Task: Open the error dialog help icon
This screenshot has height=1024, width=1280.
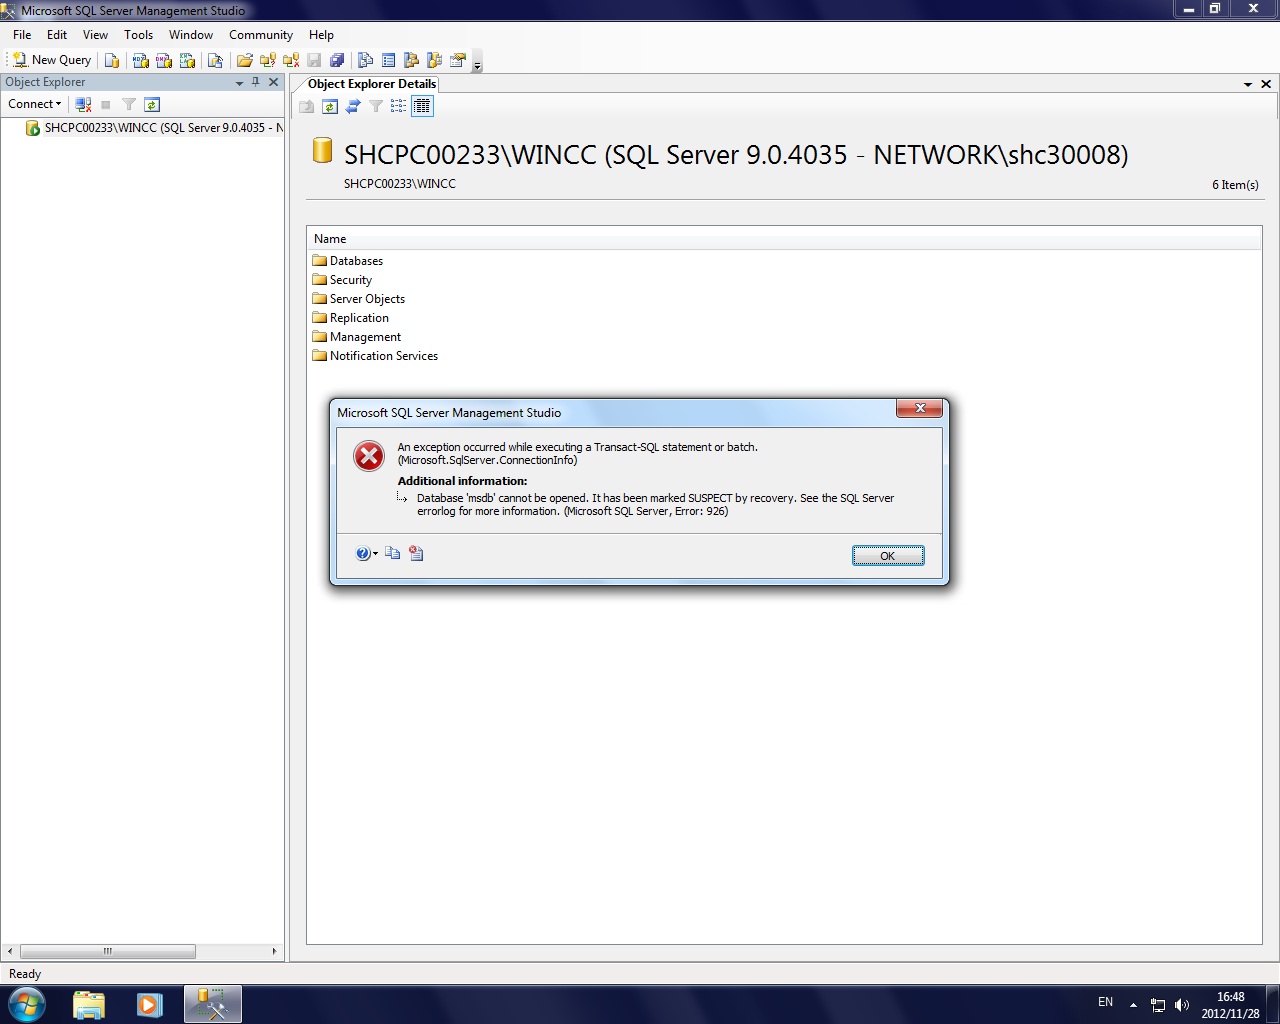Action: [366, 553]
